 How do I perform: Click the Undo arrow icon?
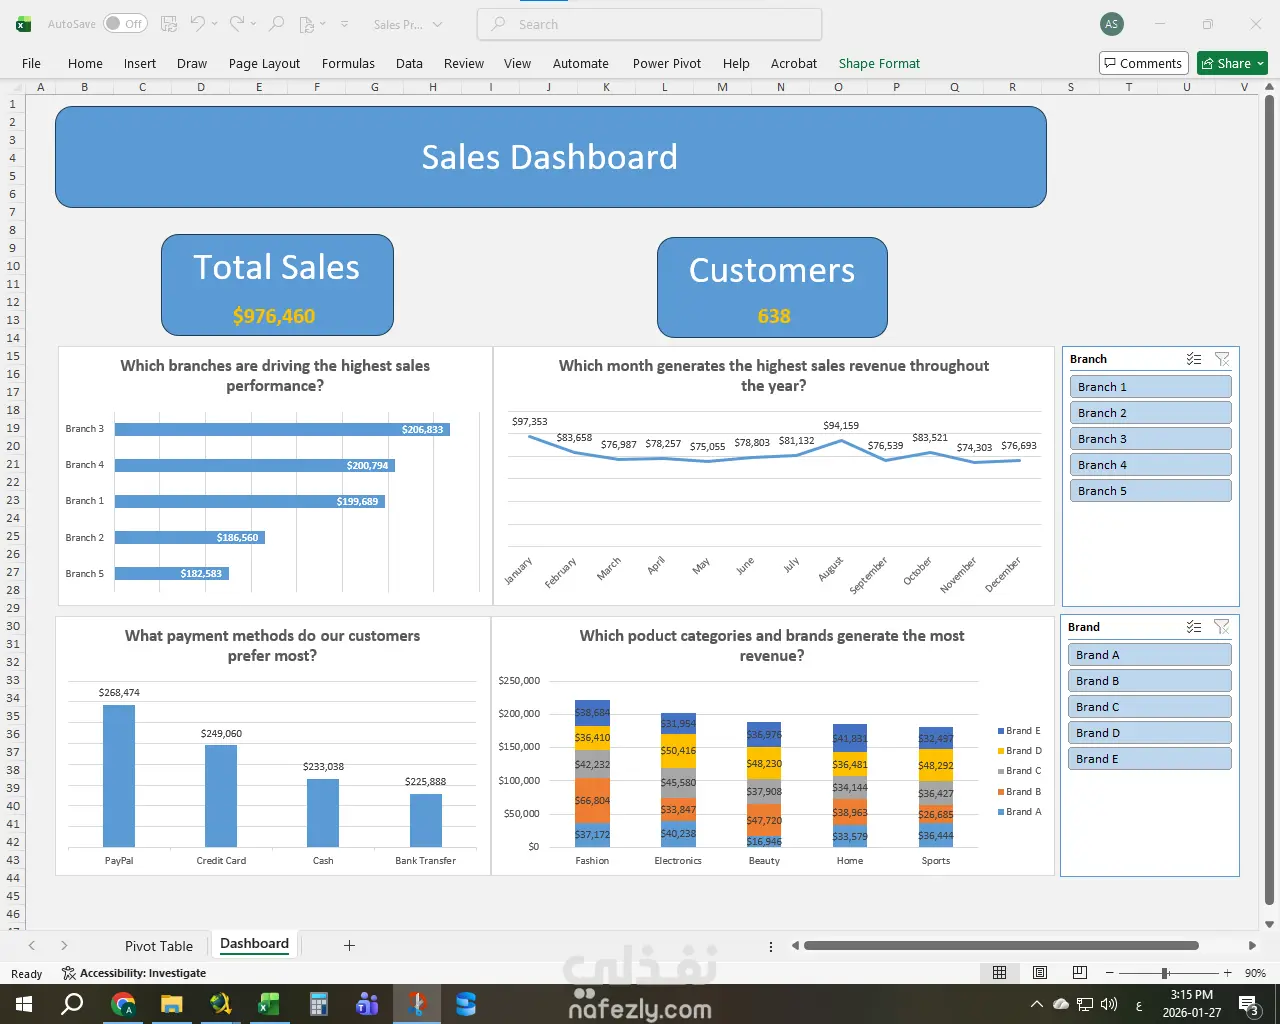click(x=197, y=24)
